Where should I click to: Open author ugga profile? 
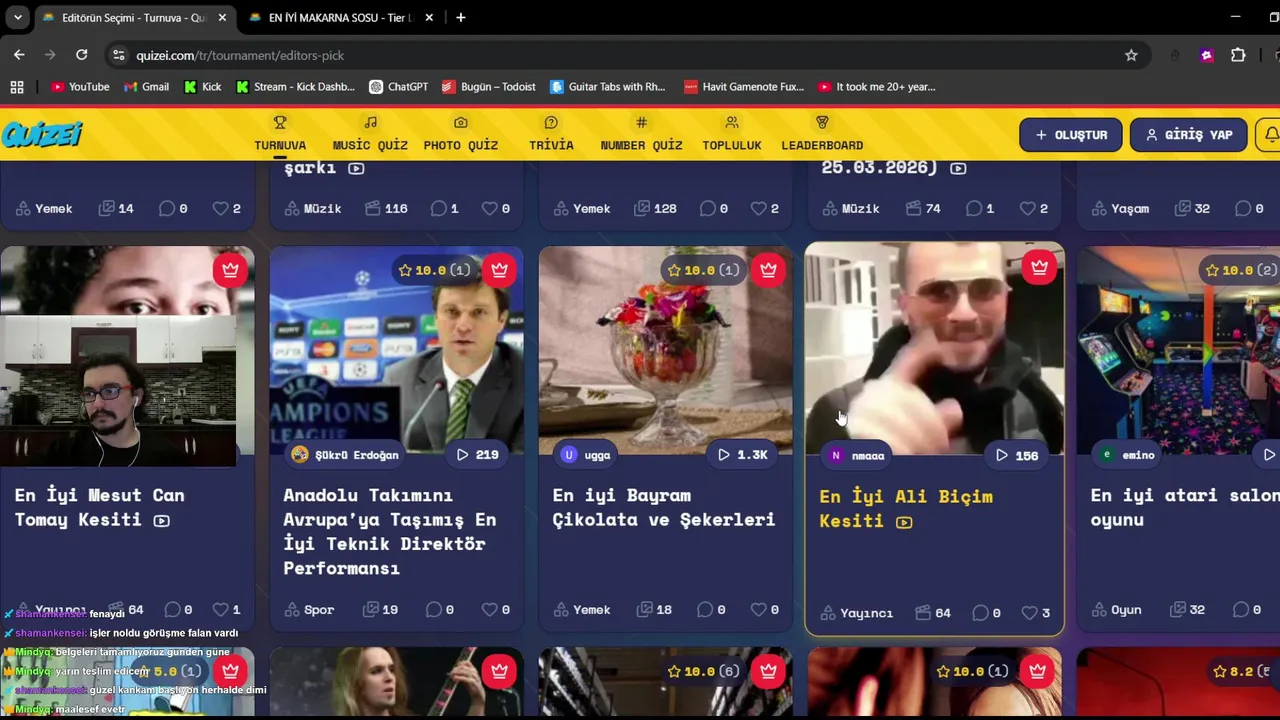[x=586, y=455]
